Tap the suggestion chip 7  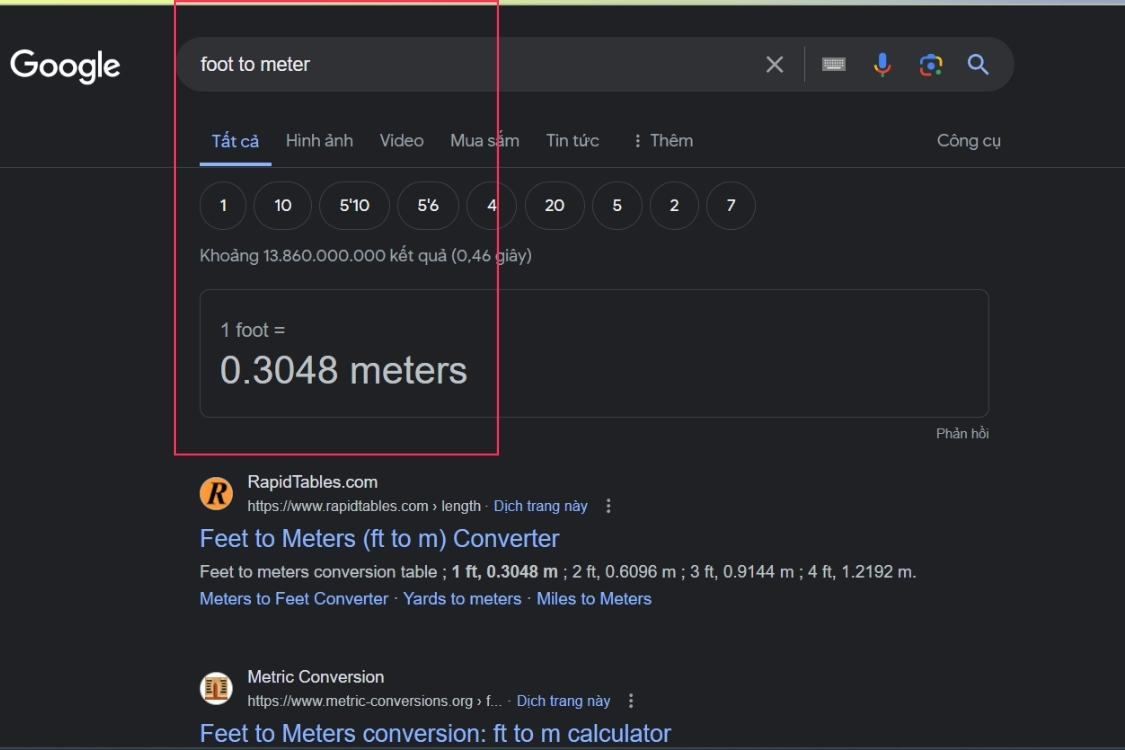pos(731,206)
